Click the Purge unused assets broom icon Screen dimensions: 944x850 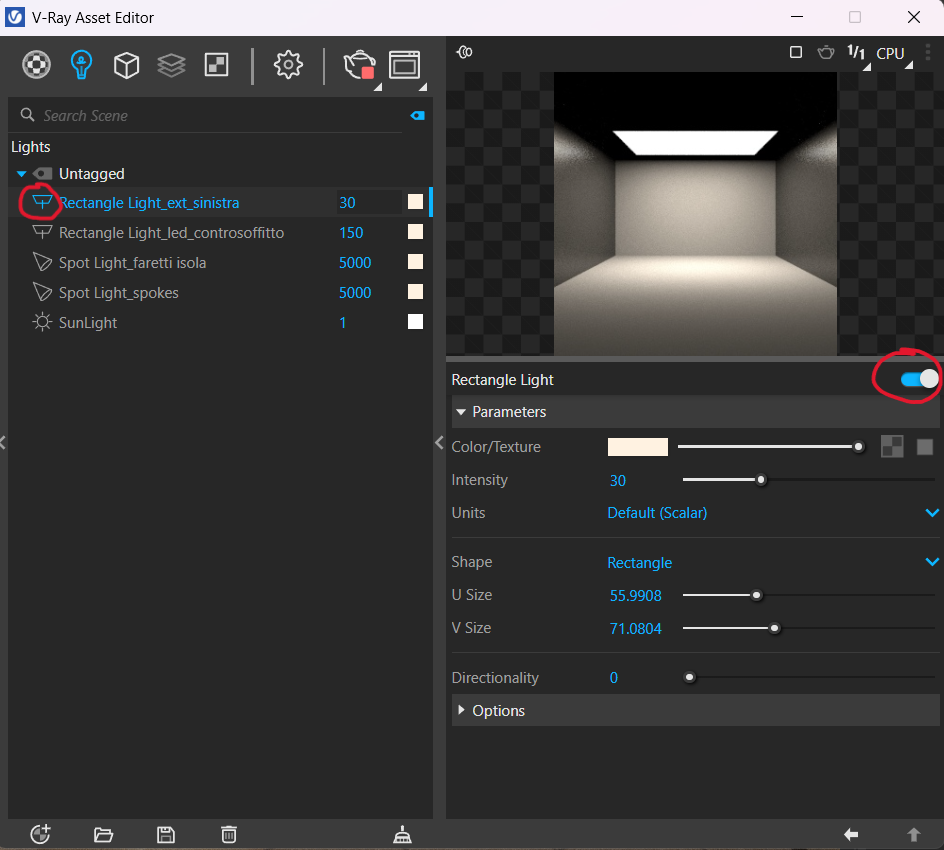pyautogui.click(x=402, y=835)
